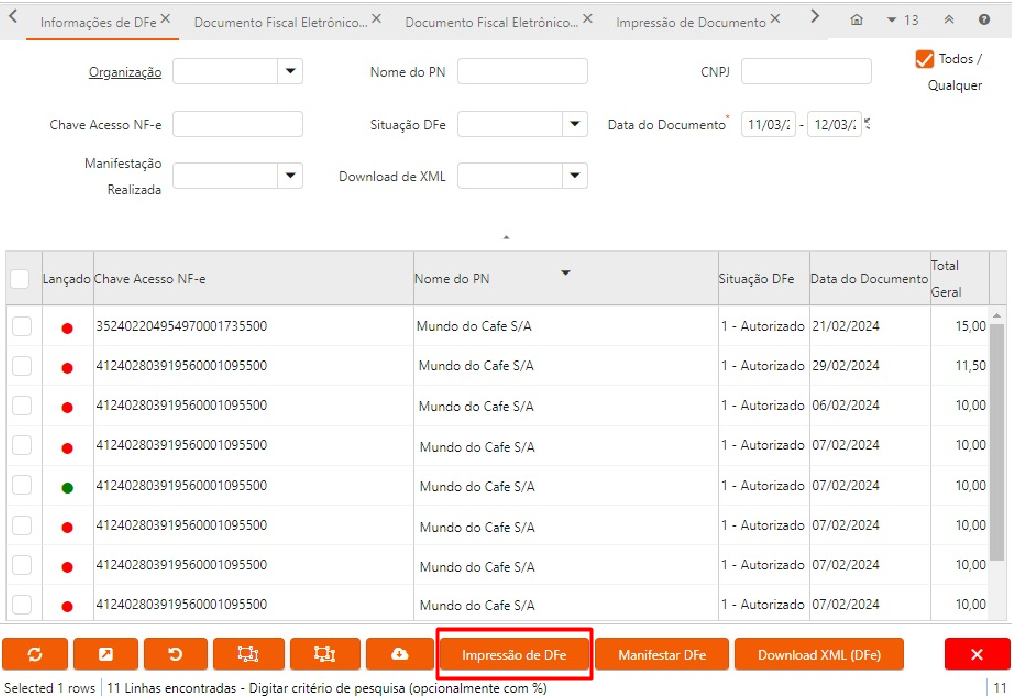Screen dimensions: 1012x698
Task: Open help with the question mark icon
Action: tap(984, 20)
